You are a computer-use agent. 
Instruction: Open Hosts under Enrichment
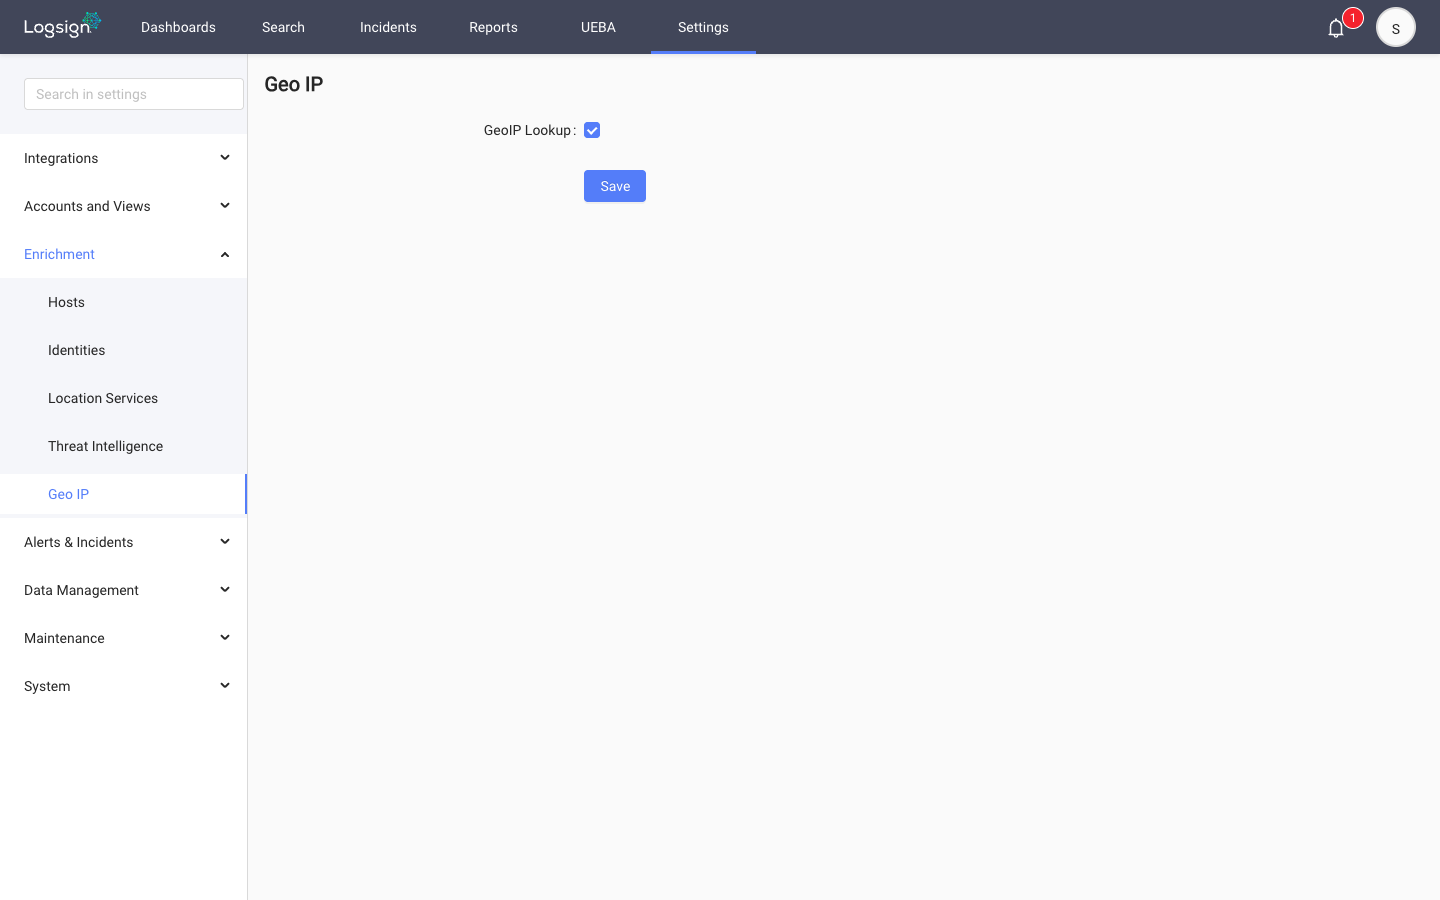[x=124, y=302]
